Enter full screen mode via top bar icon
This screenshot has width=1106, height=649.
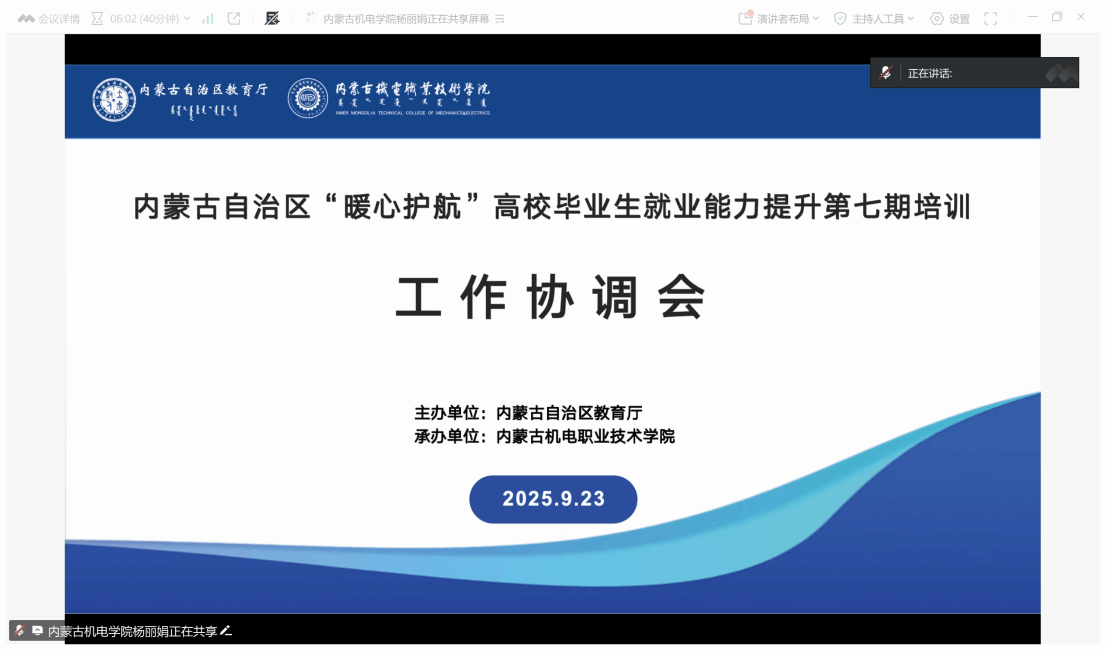991,18
